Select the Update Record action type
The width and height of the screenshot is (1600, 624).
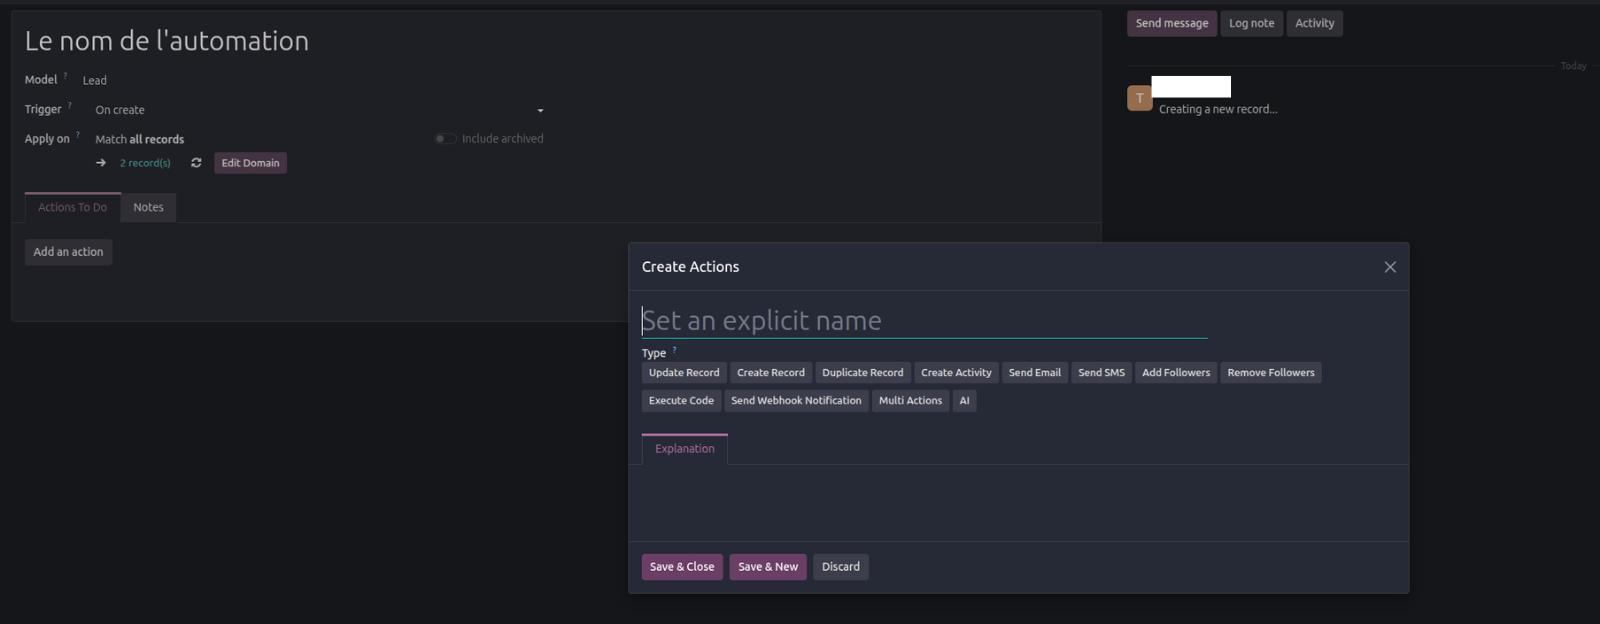pyautogui.click(x=684, y=373)
